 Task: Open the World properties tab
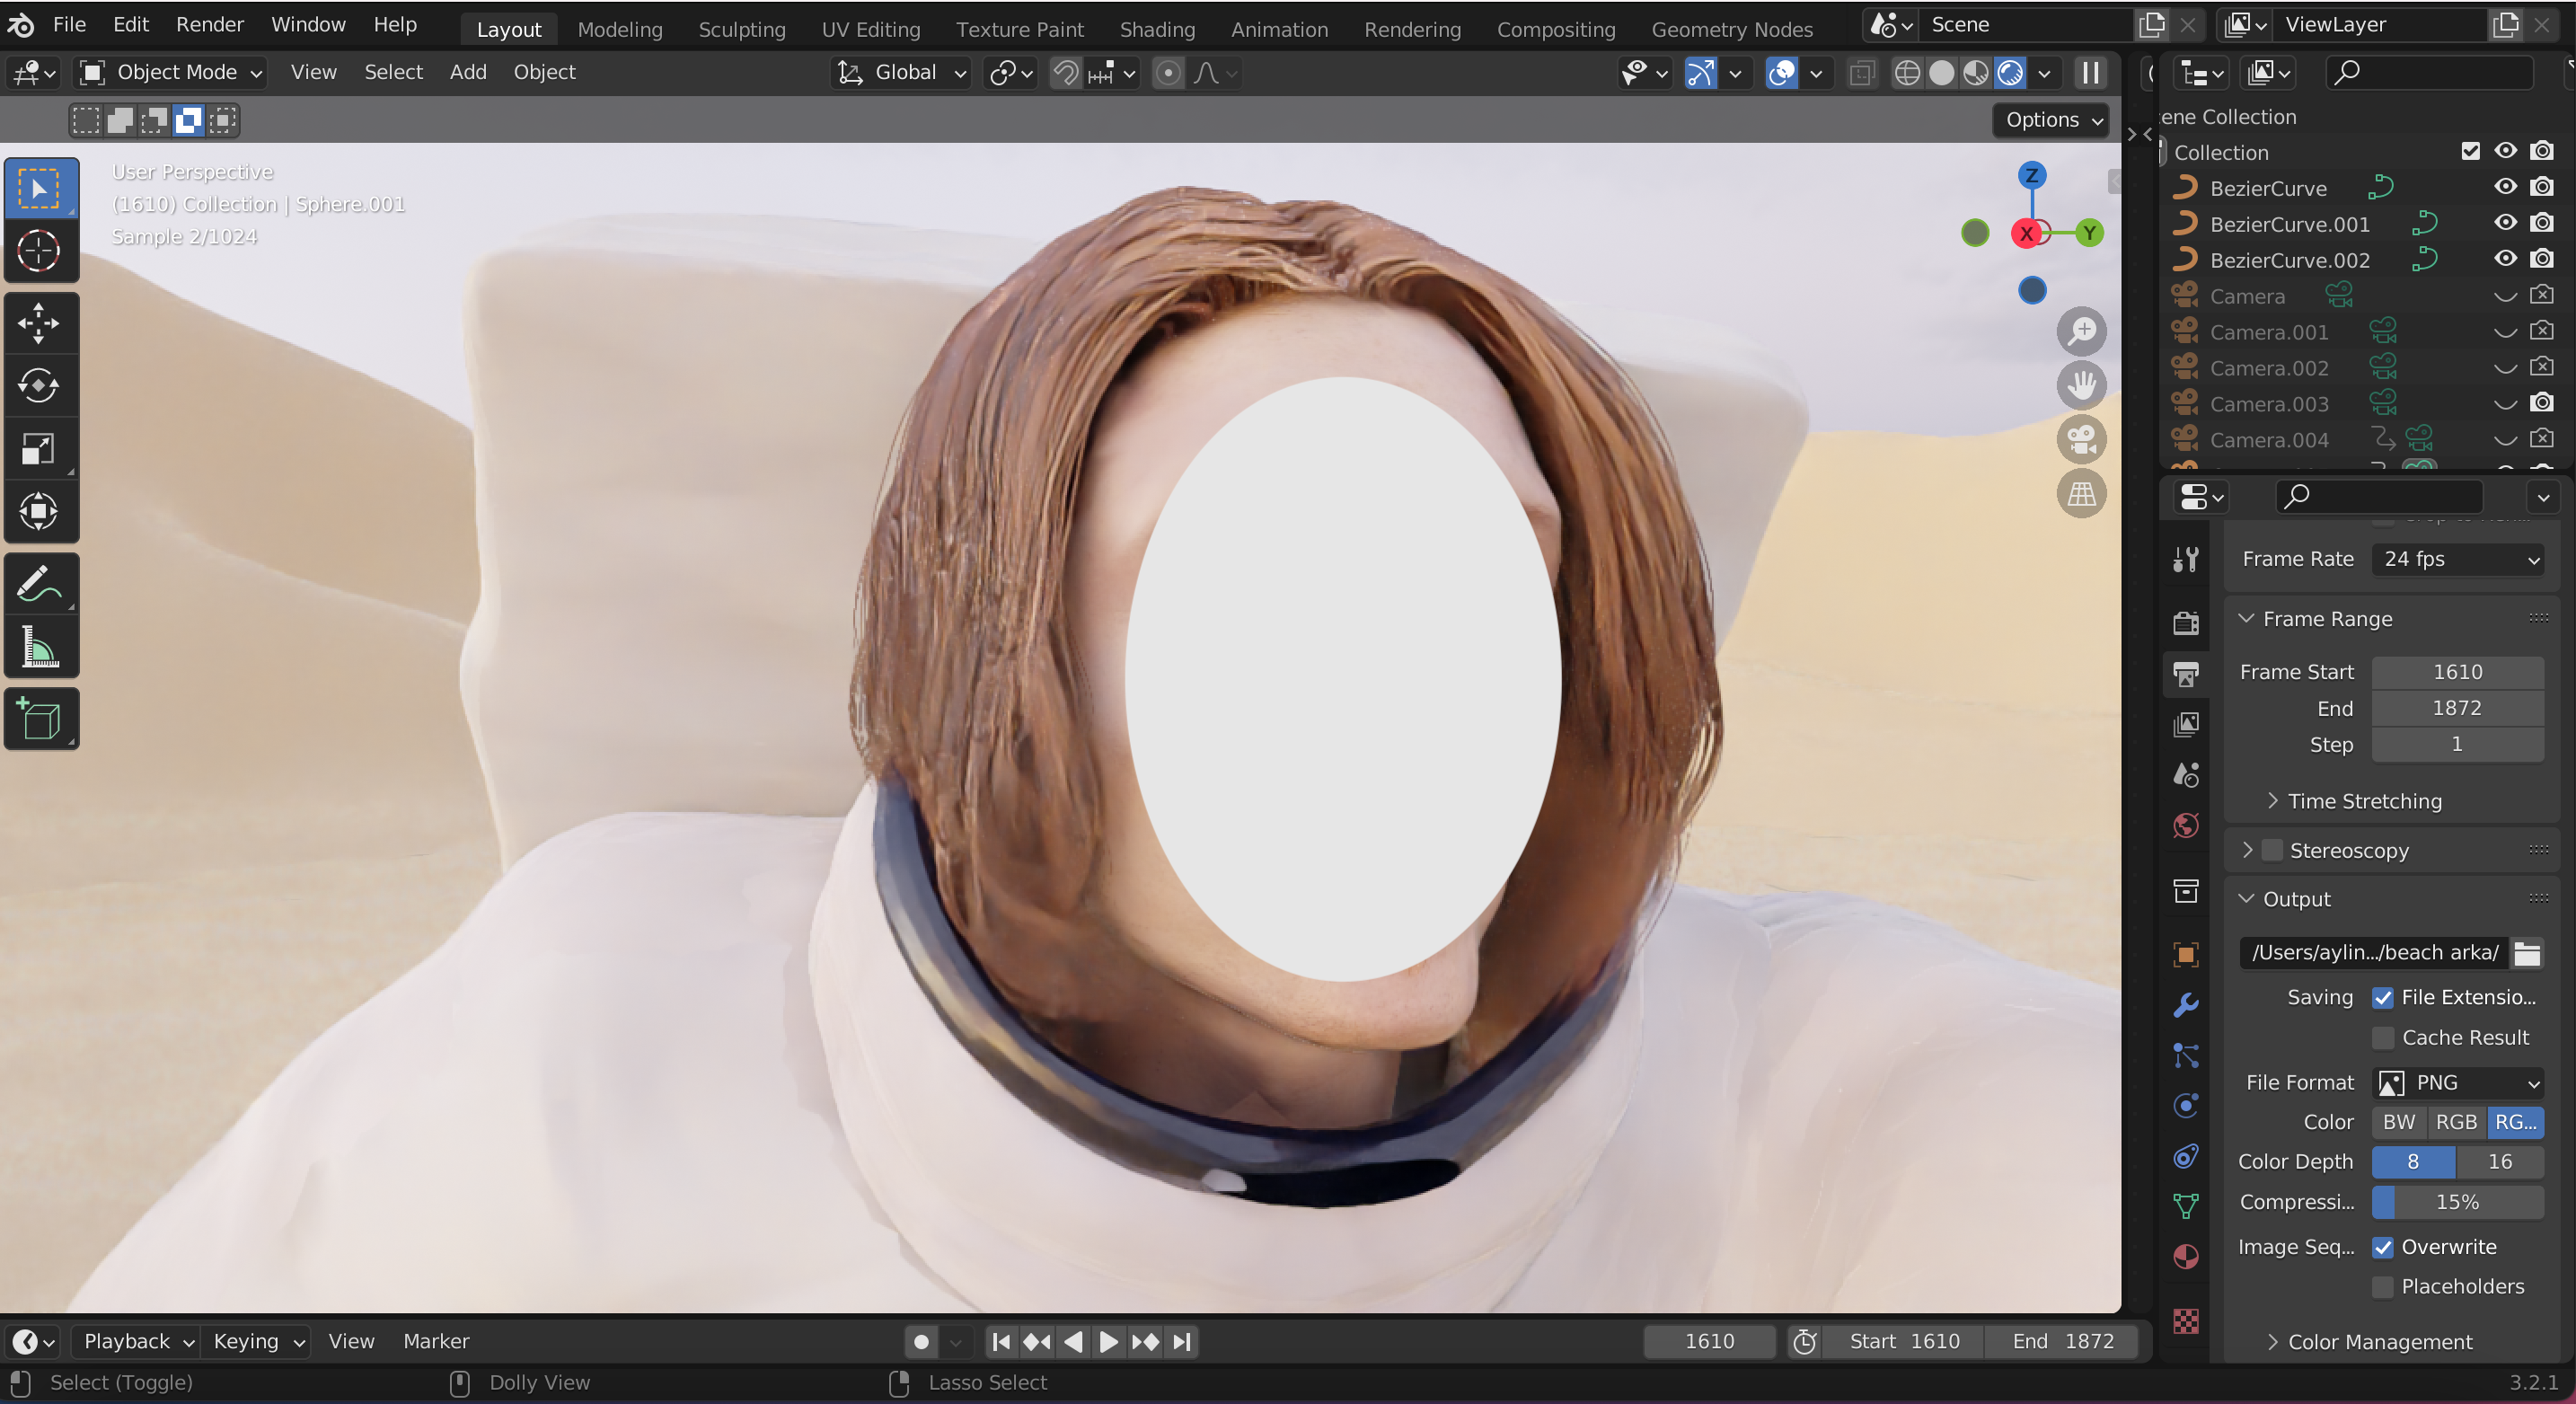pyautogui.click(x=2186, y=825)
